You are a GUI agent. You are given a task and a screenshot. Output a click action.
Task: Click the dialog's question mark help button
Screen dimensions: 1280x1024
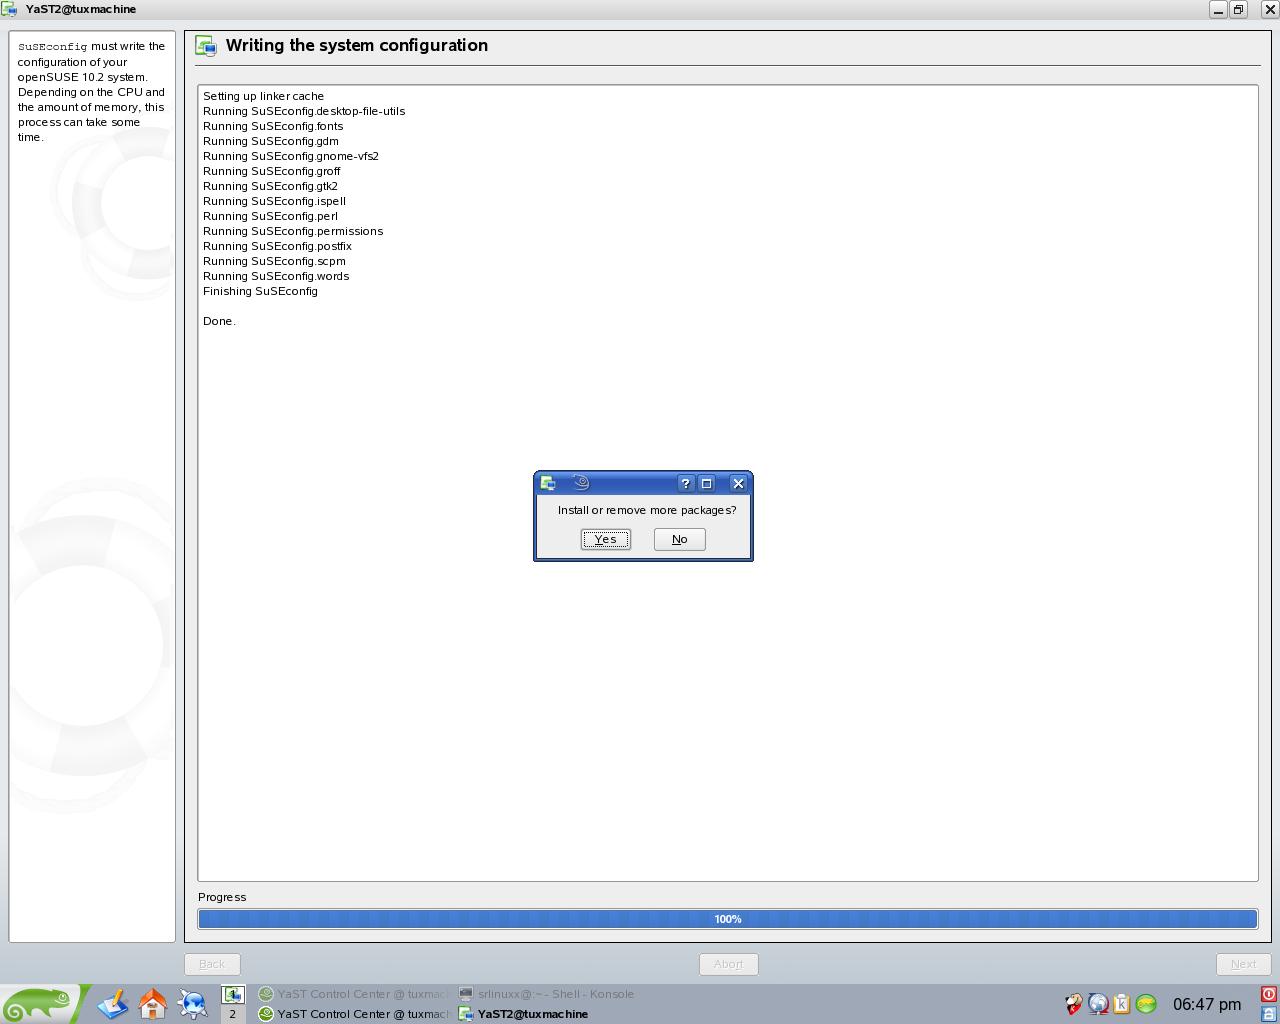(x=685, y=483)
